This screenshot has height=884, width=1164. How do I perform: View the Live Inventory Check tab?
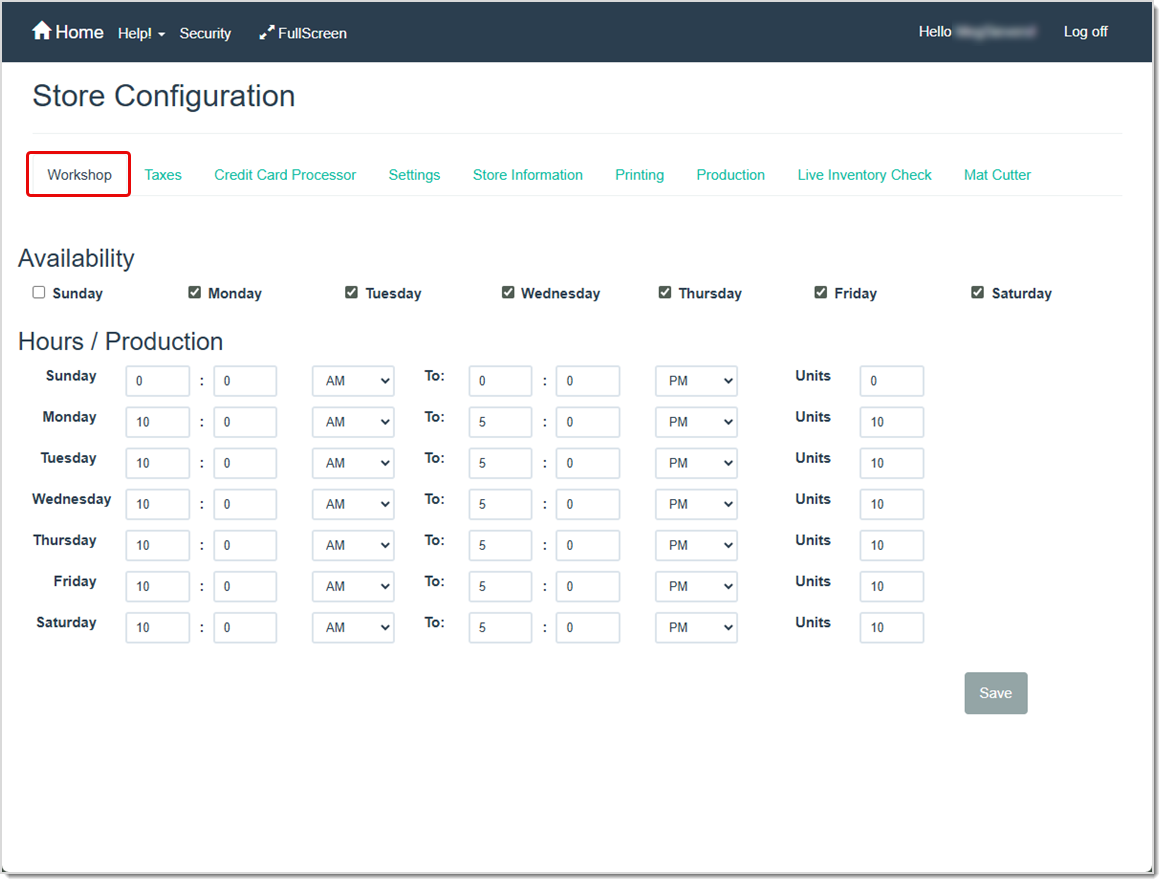(864, 174)
